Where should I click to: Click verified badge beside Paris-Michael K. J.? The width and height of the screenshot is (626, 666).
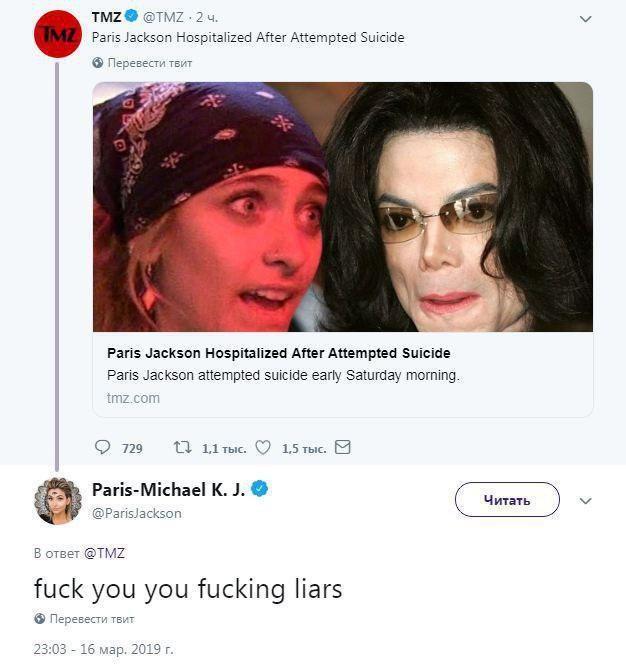pyautogui.click(x=260, y=489)
